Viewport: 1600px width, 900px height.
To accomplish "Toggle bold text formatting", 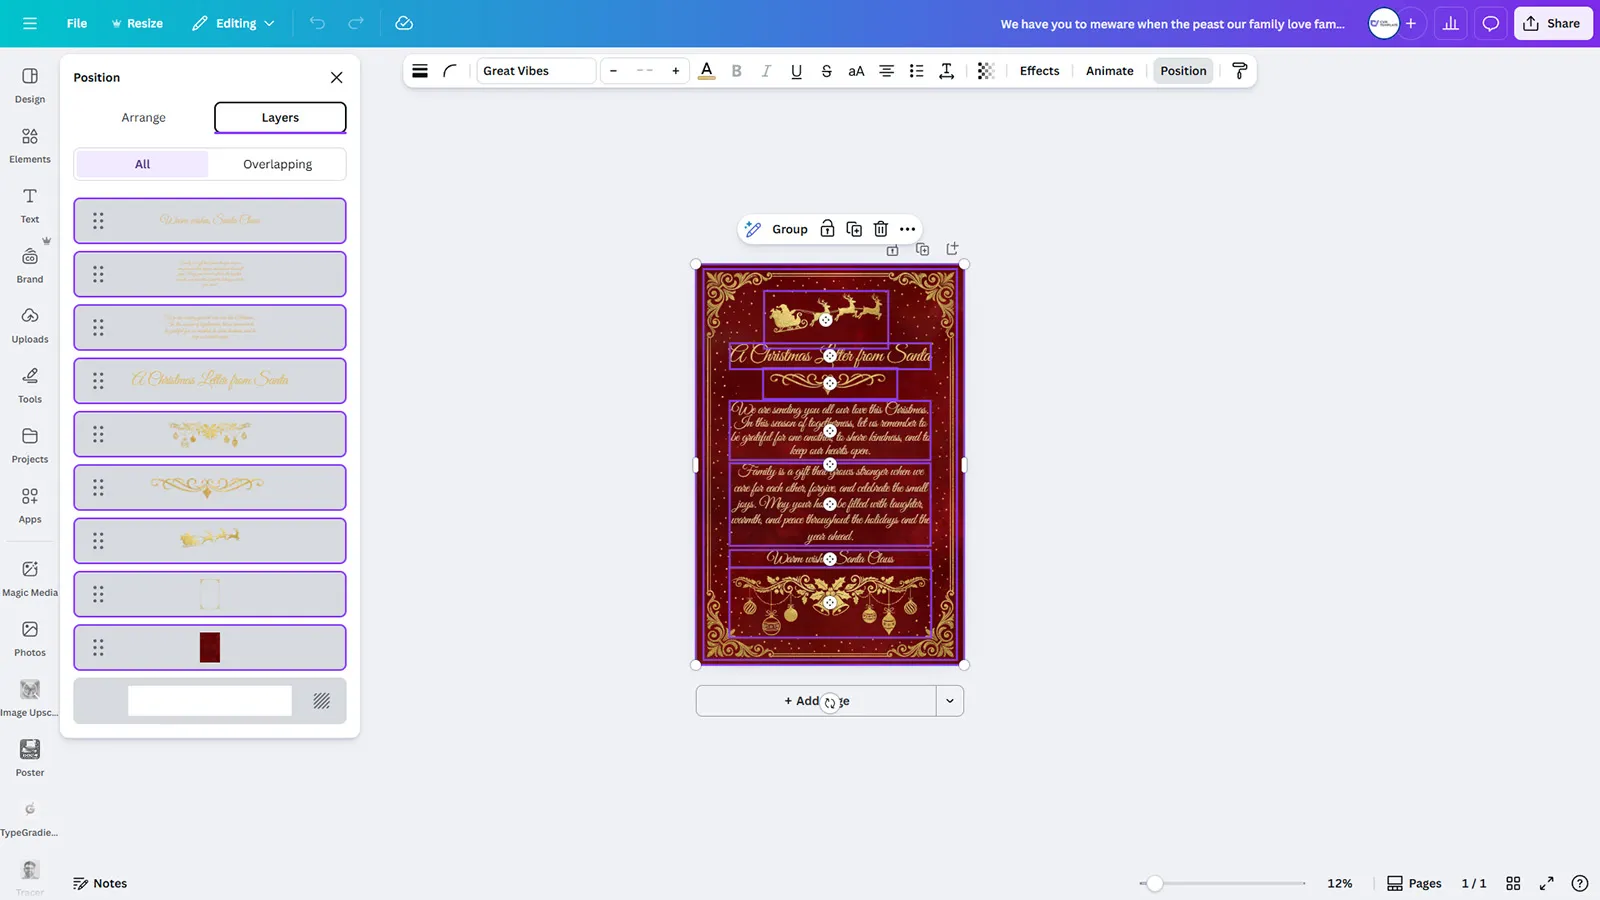I will (x=736, y=71).
